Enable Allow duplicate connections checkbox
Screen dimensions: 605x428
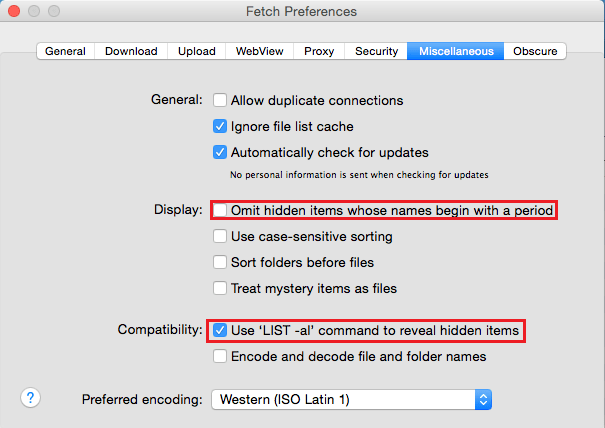coord(220,101)
